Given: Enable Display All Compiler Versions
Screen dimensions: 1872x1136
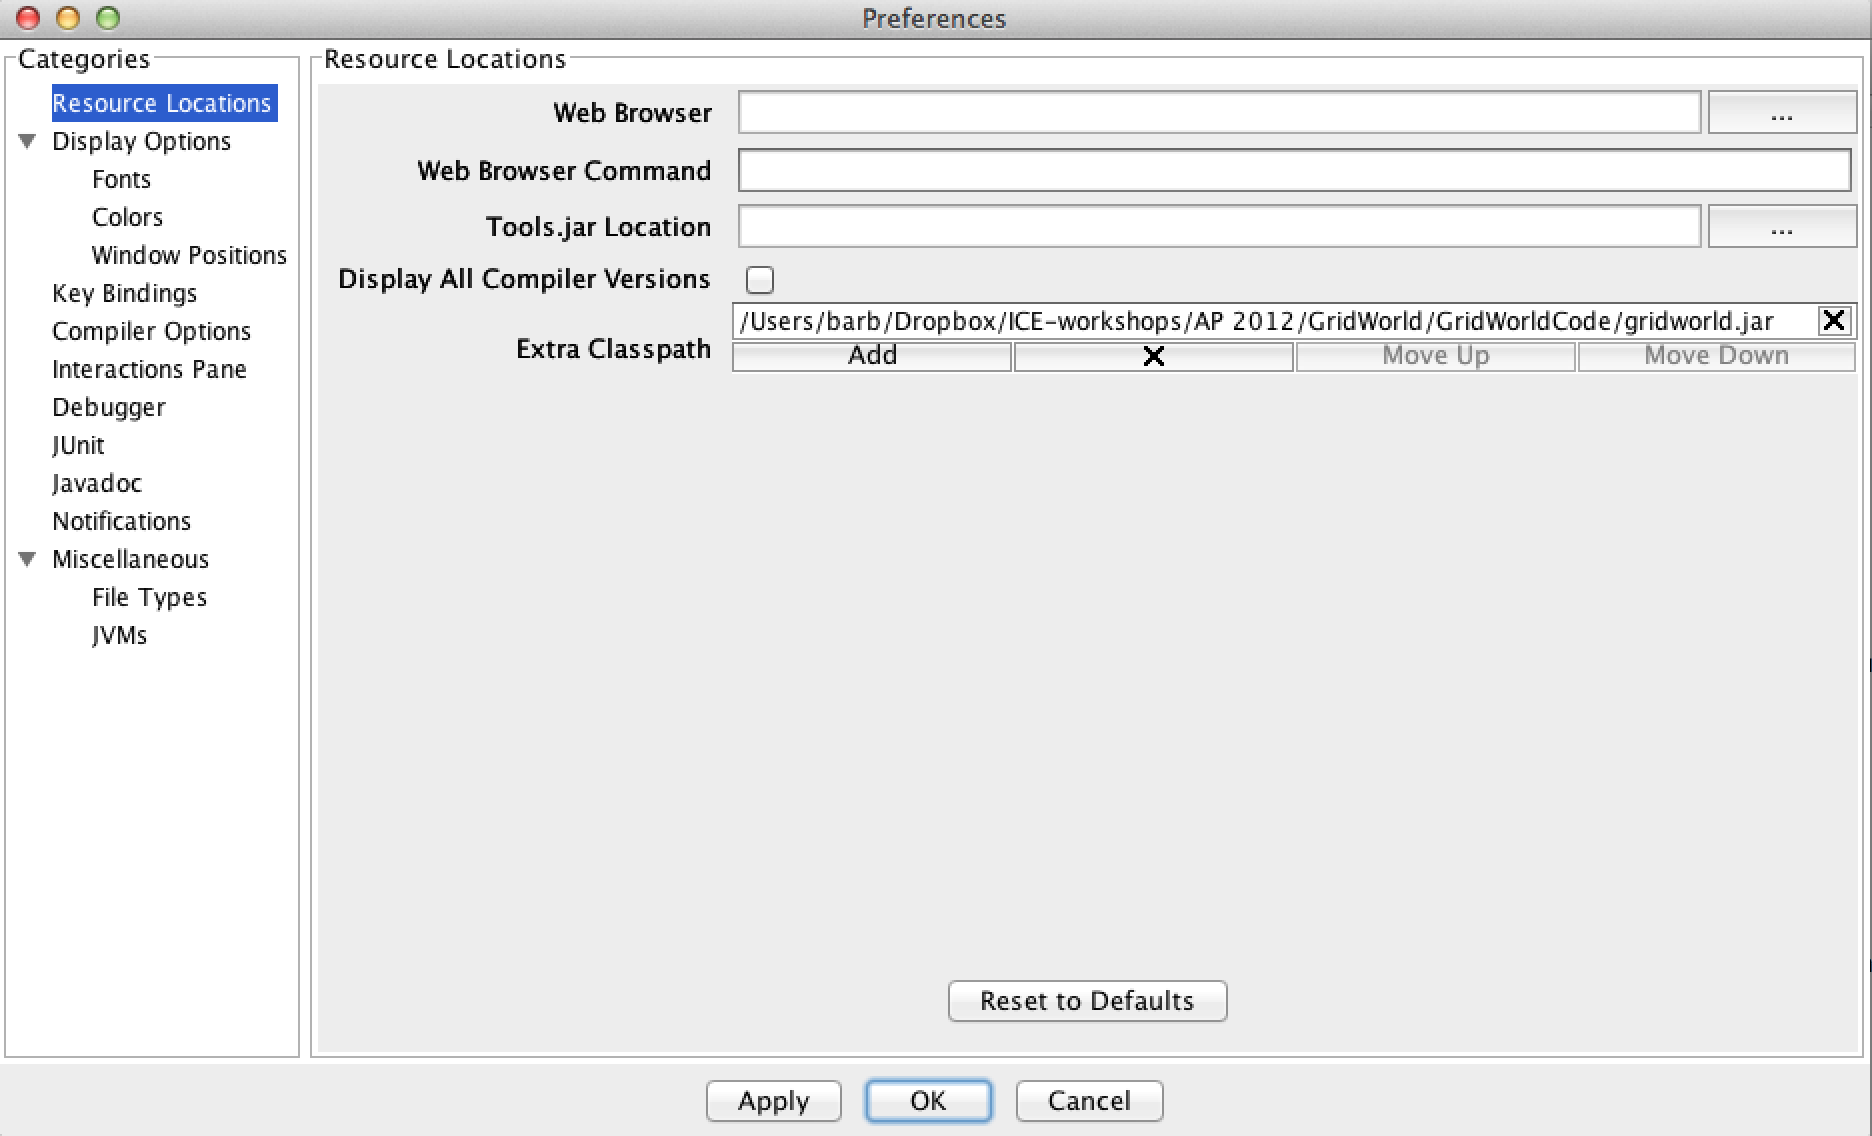Looking at the screenshot, I should (759, 280).
